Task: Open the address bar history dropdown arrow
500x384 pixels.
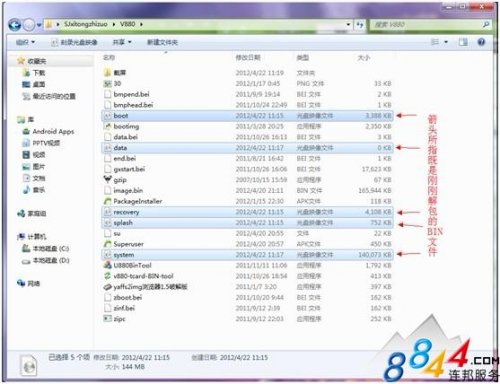Action: coord(348,25)
